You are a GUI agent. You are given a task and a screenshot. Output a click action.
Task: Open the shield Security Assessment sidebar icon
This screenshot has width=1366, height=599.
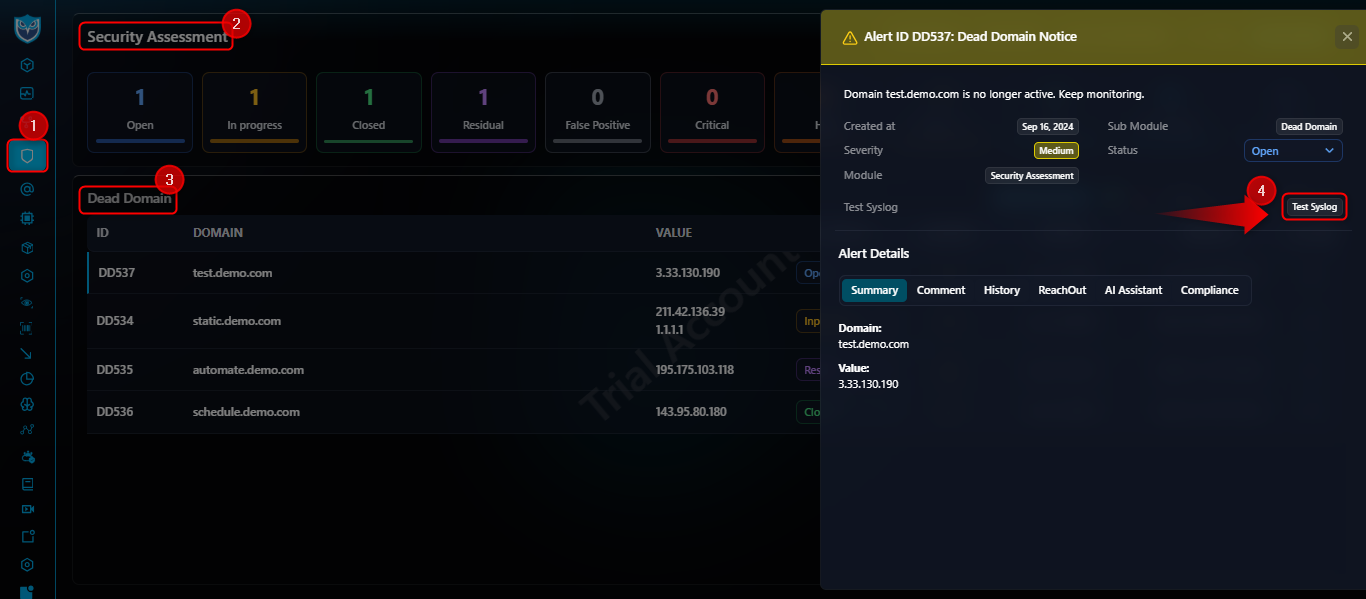27,156
